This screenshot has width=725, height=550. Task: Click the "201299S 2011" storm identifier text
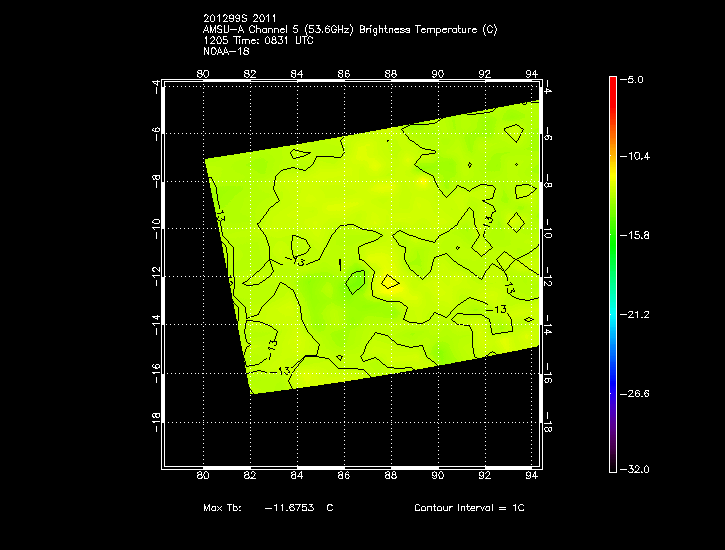(241, 19)
